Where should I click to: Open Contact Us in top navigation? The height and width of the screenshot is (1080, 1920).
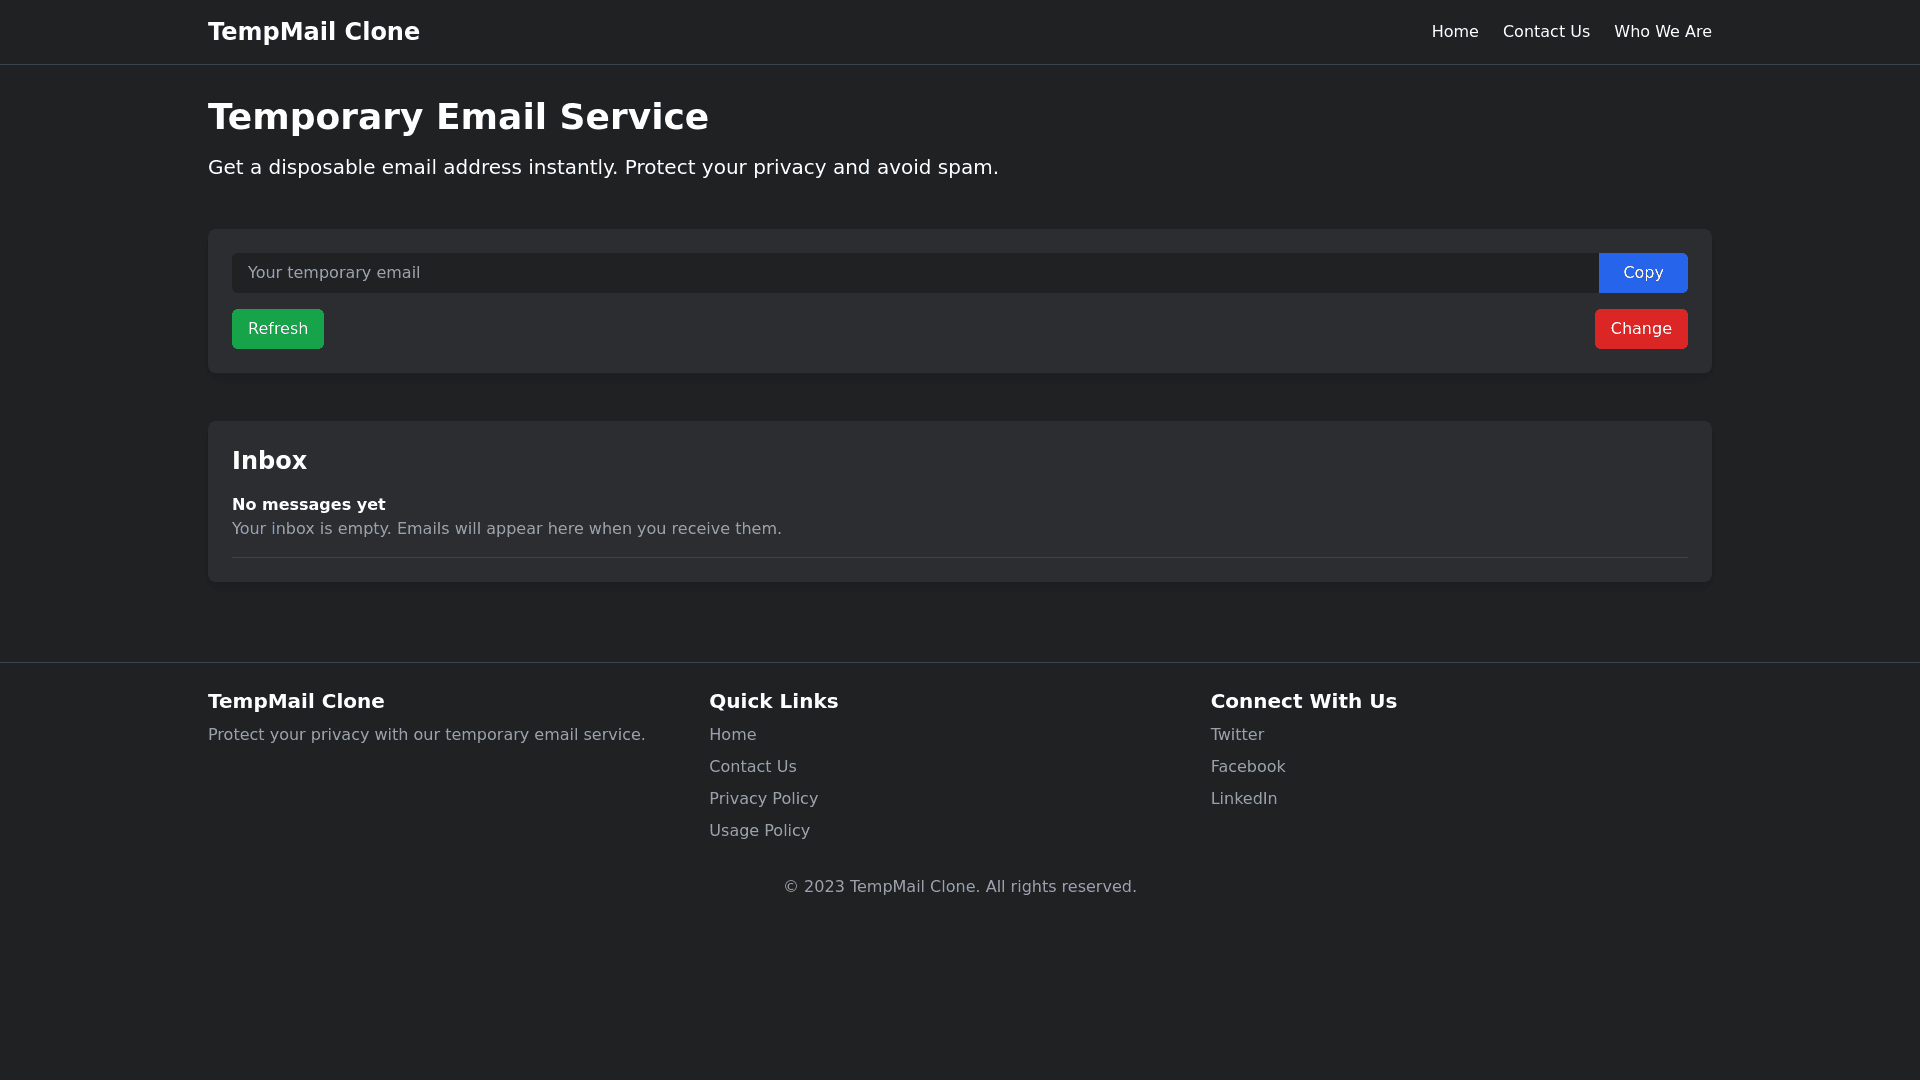pyautogui.click(x=1545, y=32)
